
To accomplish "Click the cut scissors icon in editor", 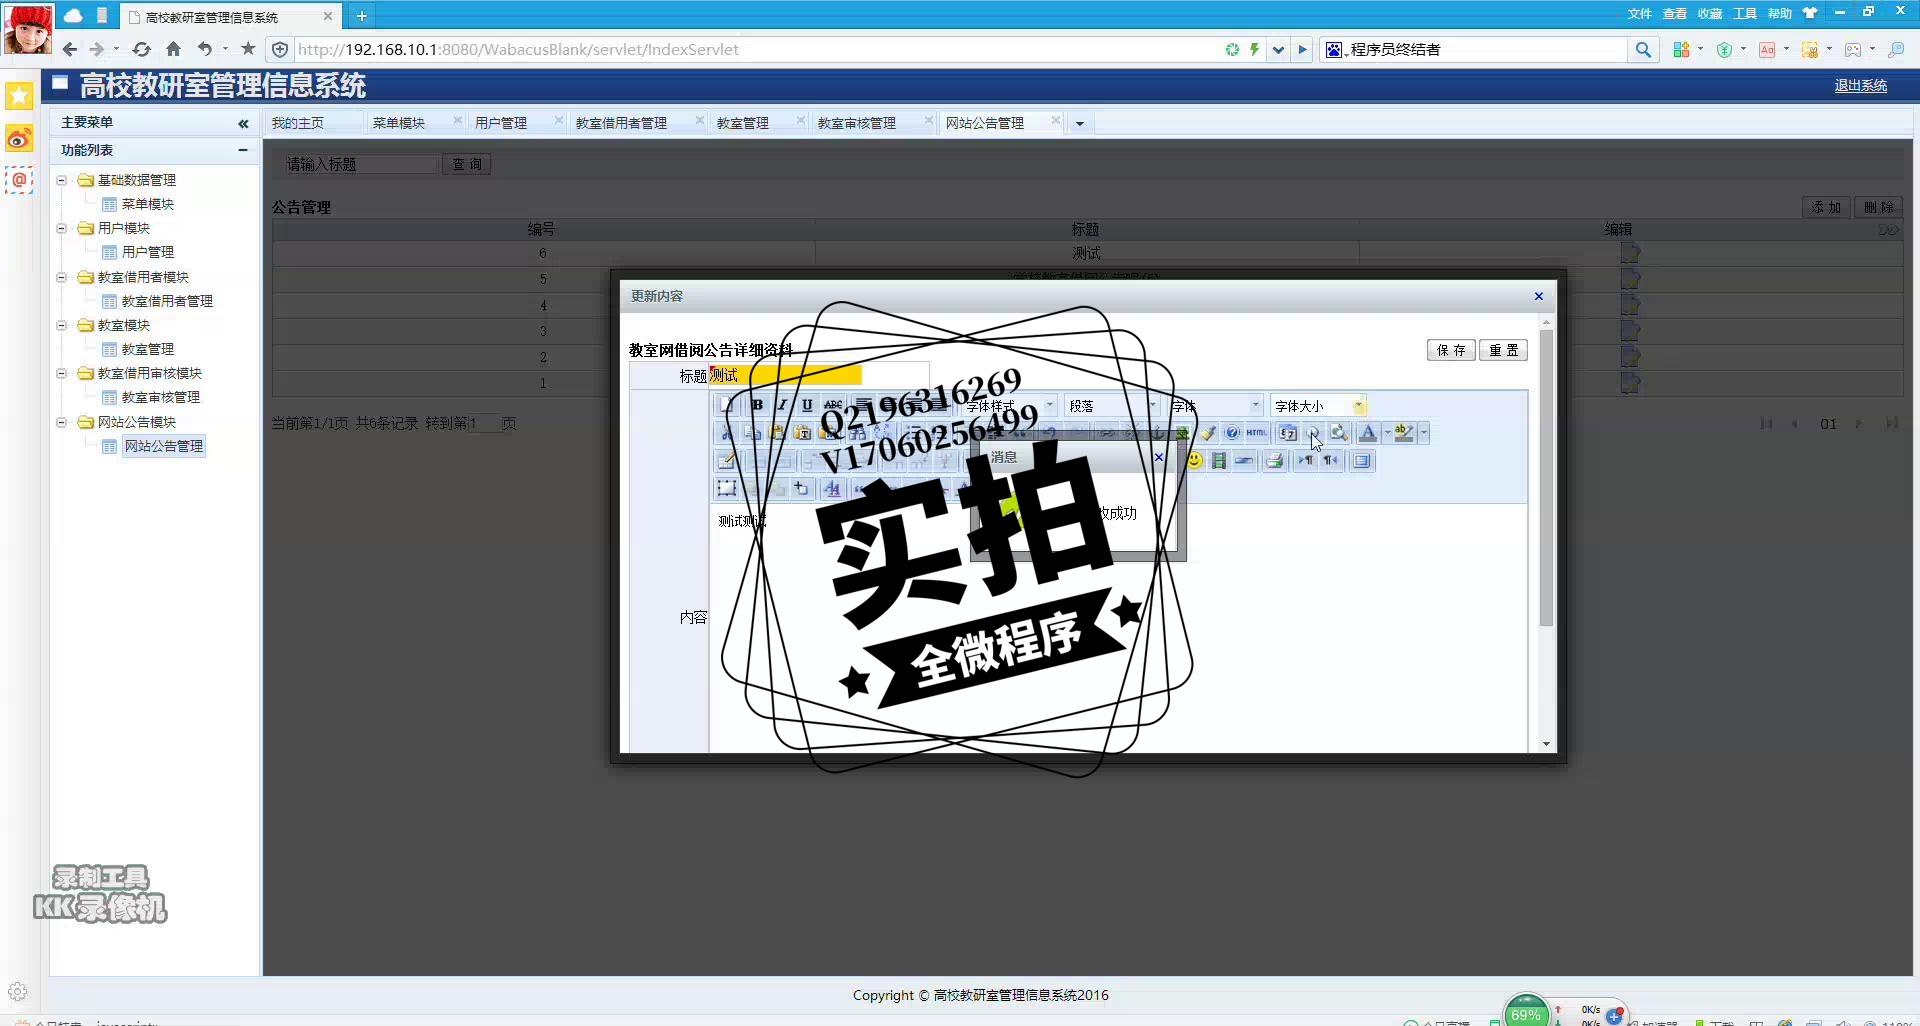I will (x=727, y=433).
